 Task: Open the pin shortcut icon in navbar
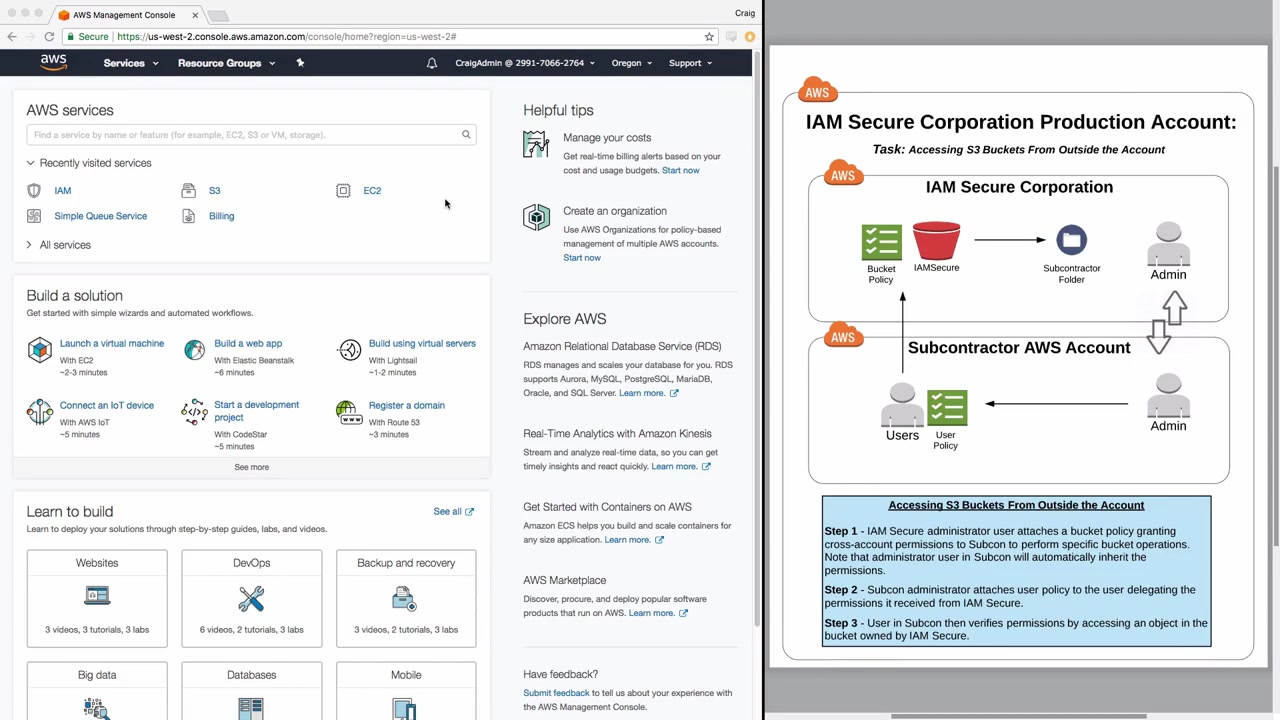(x=300, y=63)
